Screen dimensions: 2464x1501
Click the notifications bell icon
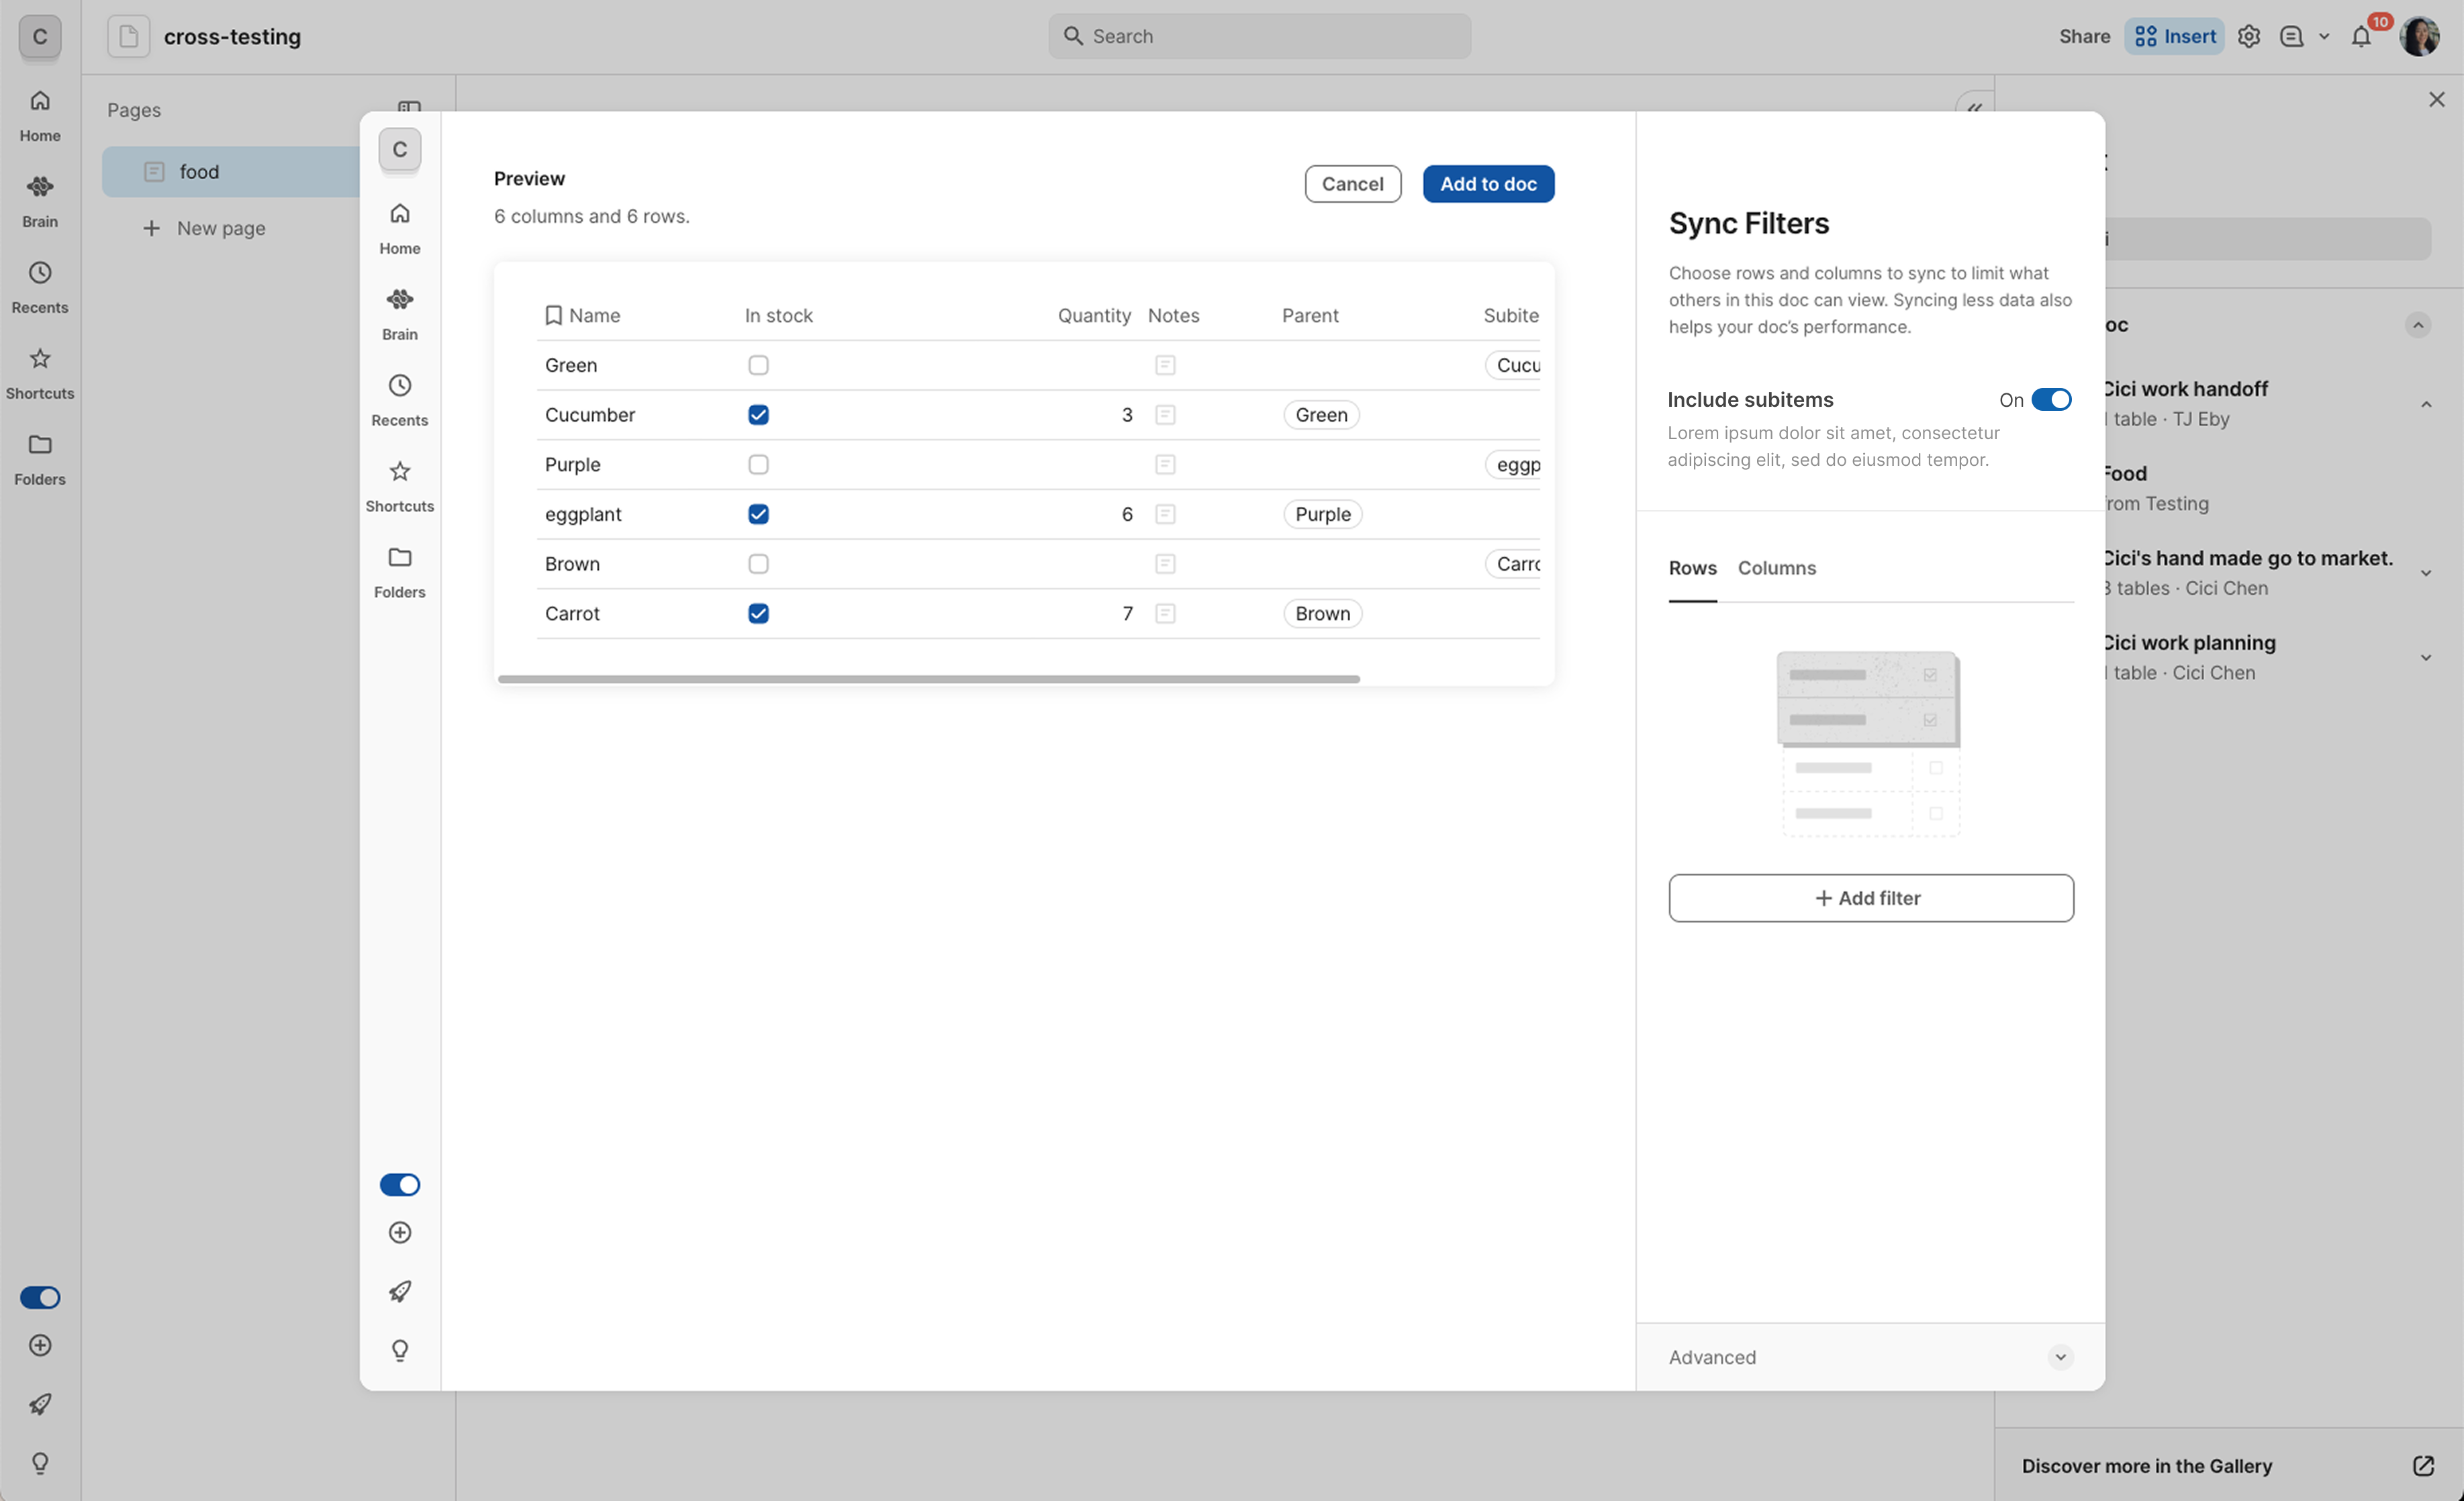[2361, 37]
